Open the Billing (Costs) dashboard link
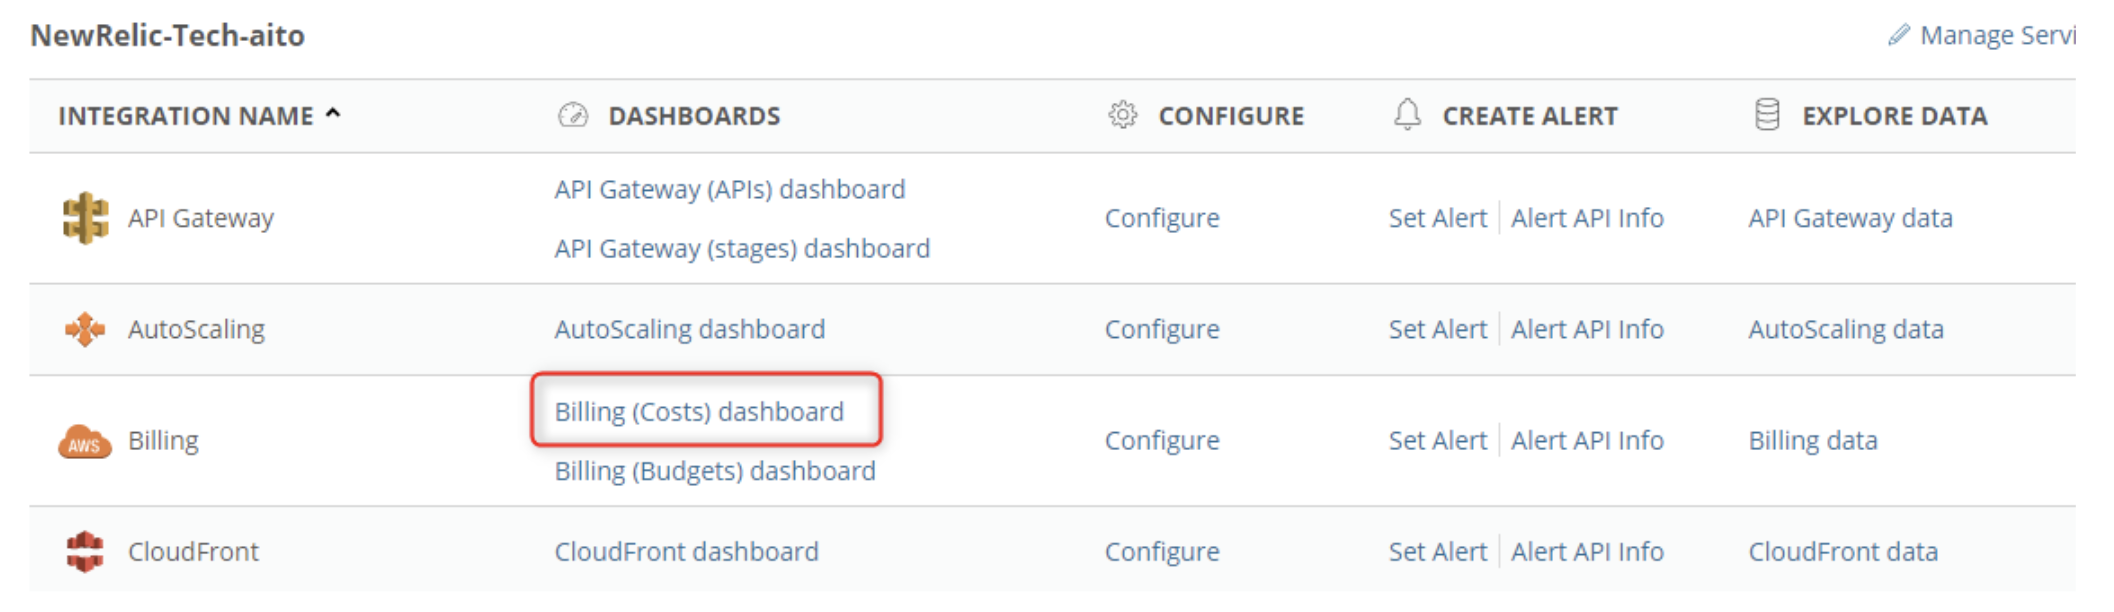The height and width of the screenshot is (612, 2114). pyautogui.click(x=699, y=412)
